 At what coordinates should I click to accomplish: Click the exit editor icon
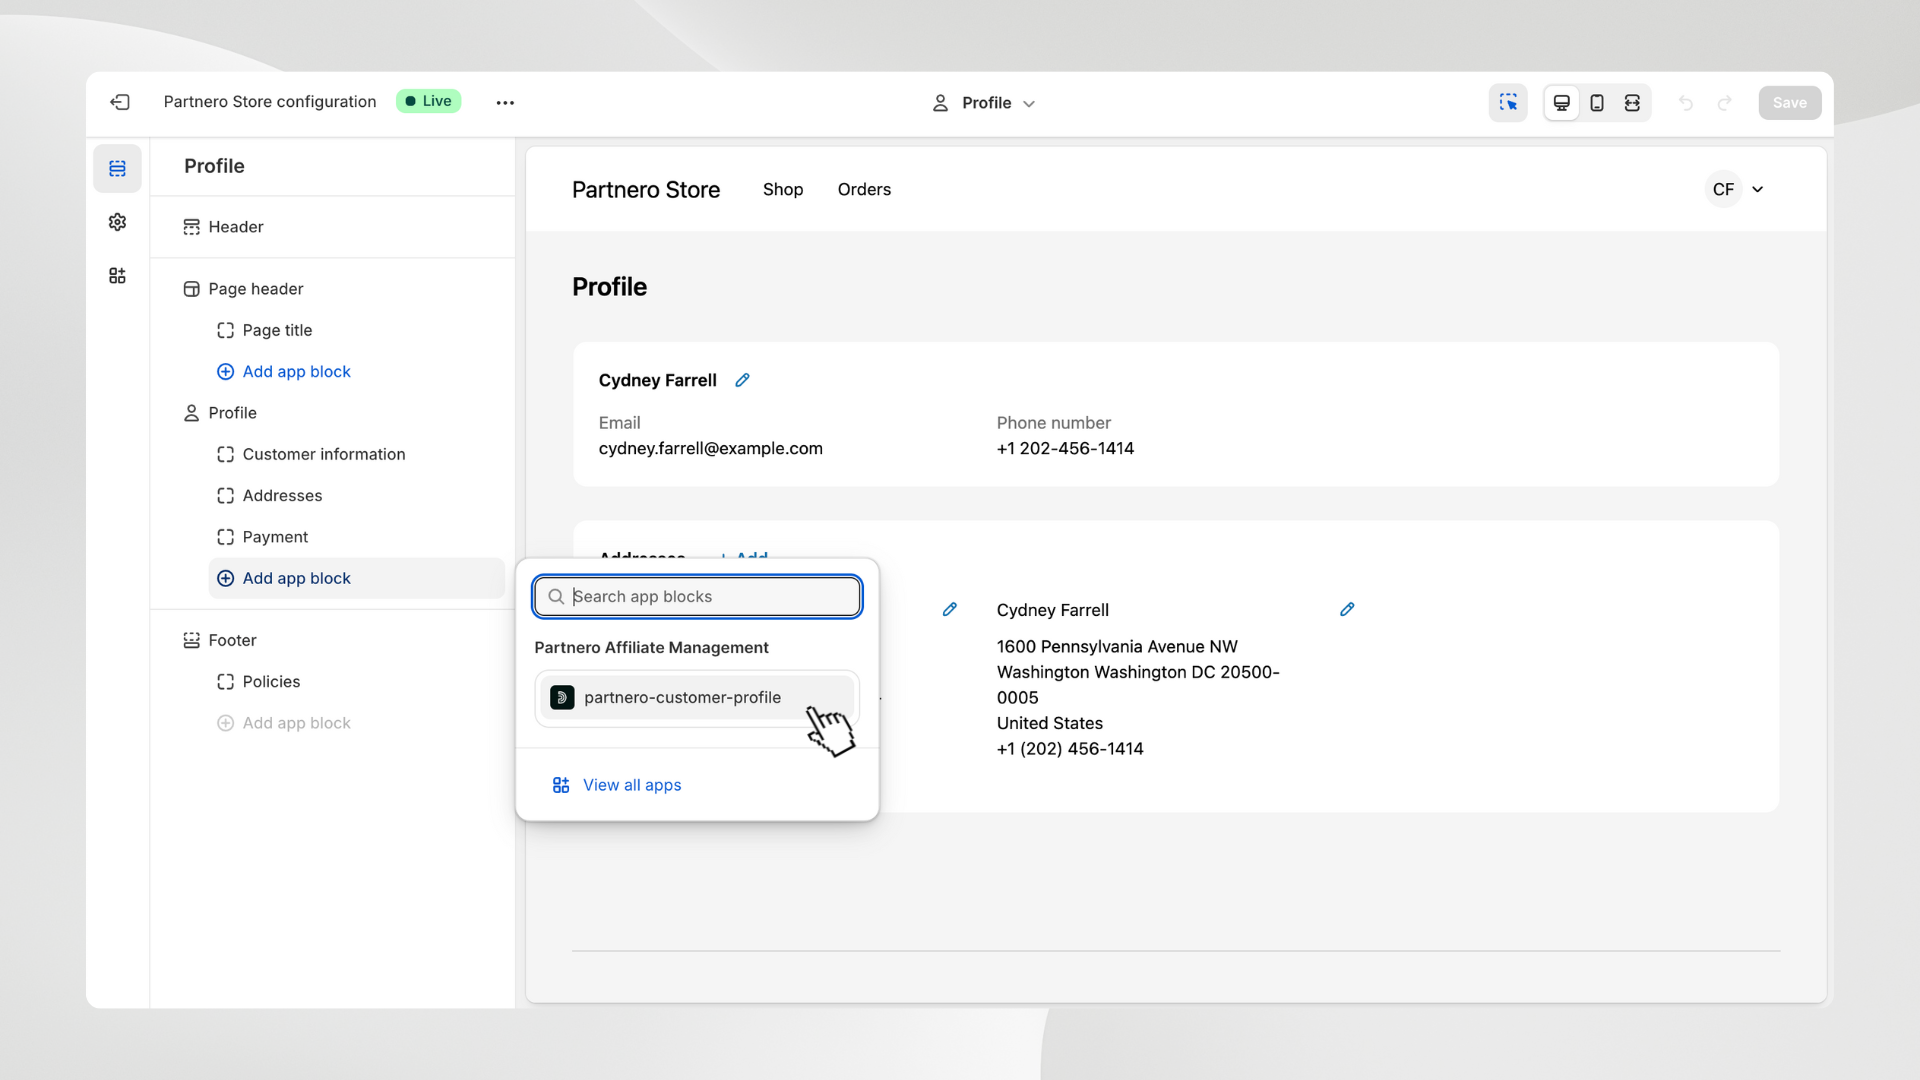[120, 102]
